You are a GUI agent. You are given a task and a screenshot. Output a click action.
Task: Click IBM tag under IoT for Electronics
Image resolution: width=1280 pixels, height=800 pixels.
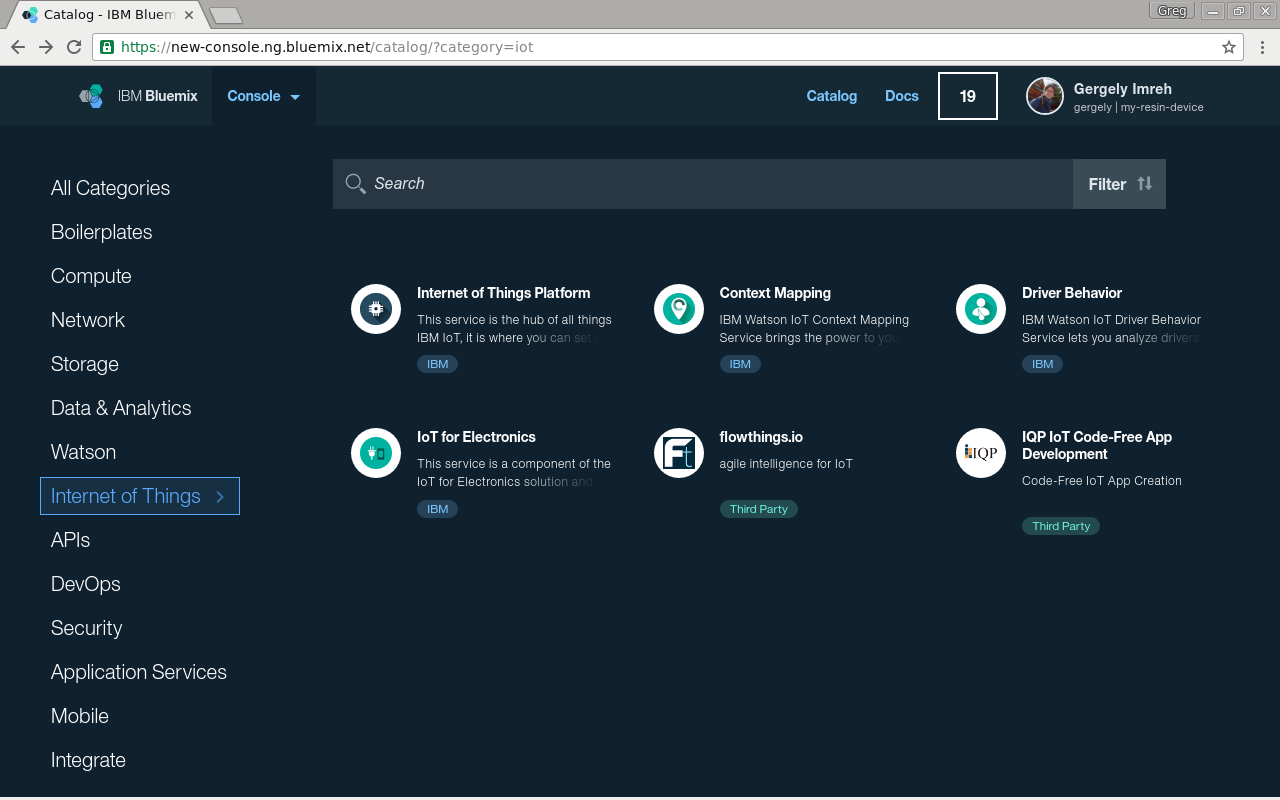click(438, 509)
